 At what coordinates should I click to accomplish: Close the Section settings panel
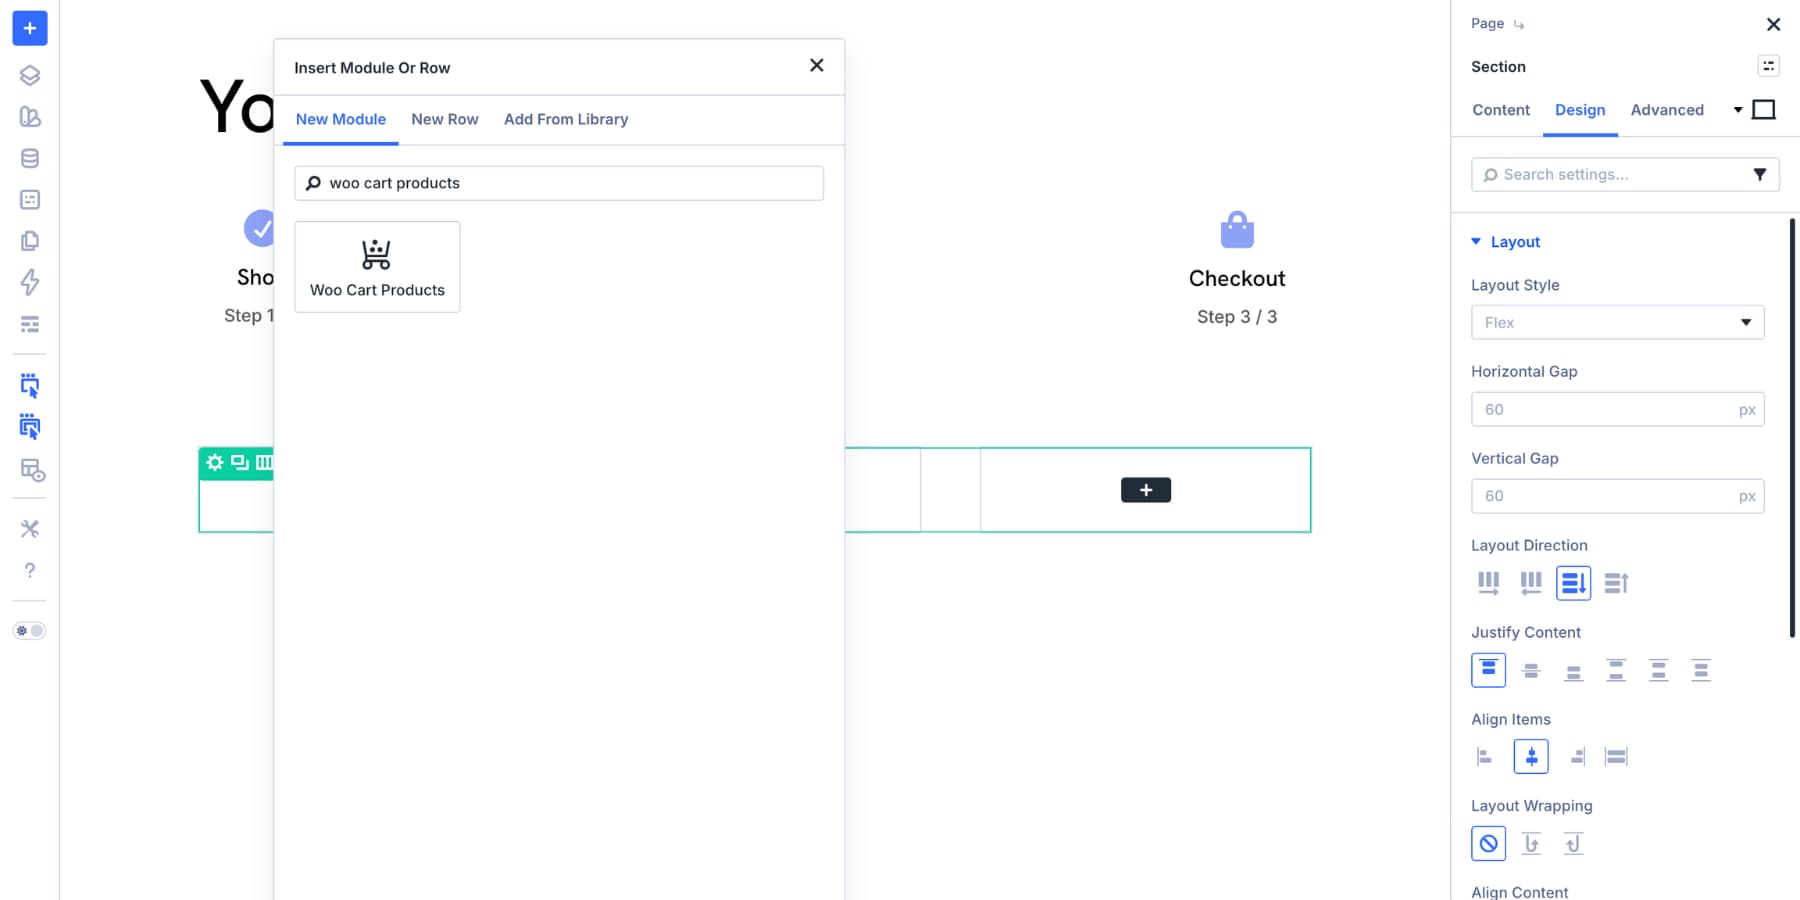(1773, 24)
